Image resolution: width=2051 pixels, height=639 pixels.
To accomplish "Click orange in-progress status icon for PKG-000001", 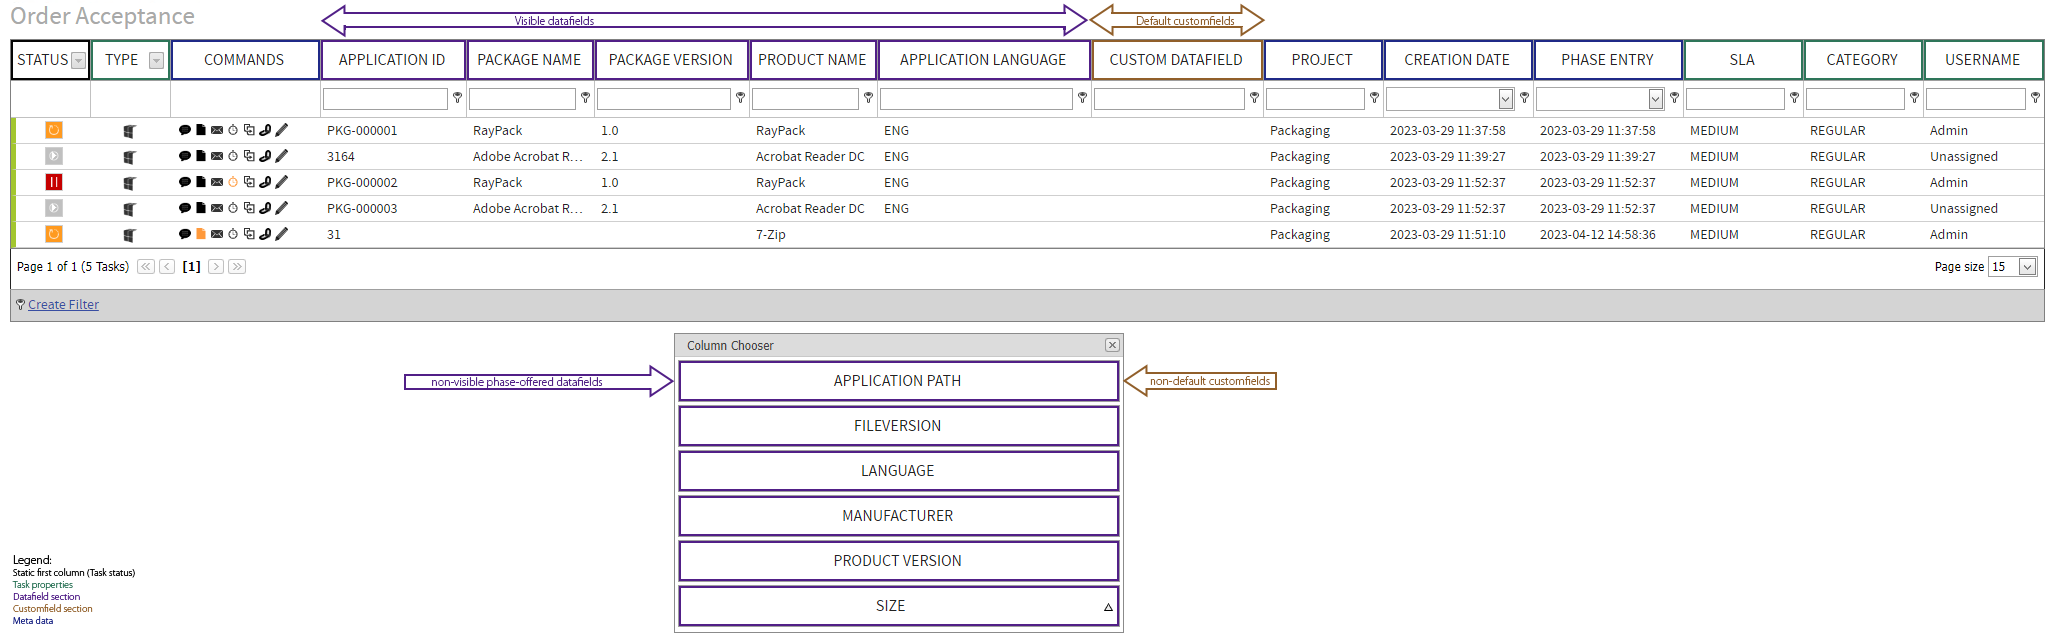I will [x=54, y=130].
